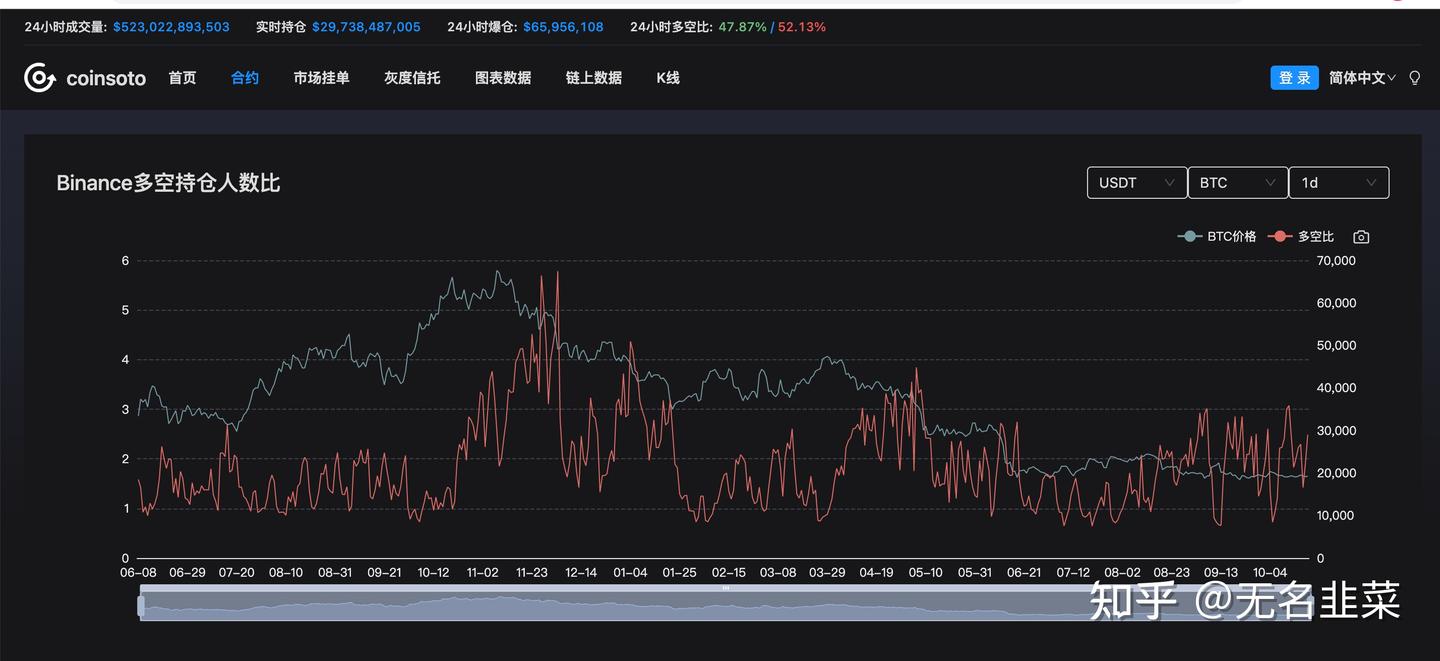Image resolution: width=1440 pixels, height=661 pixels.
Task: Toggle the light bulb theme icon
Action: (x=1414, y=78)
